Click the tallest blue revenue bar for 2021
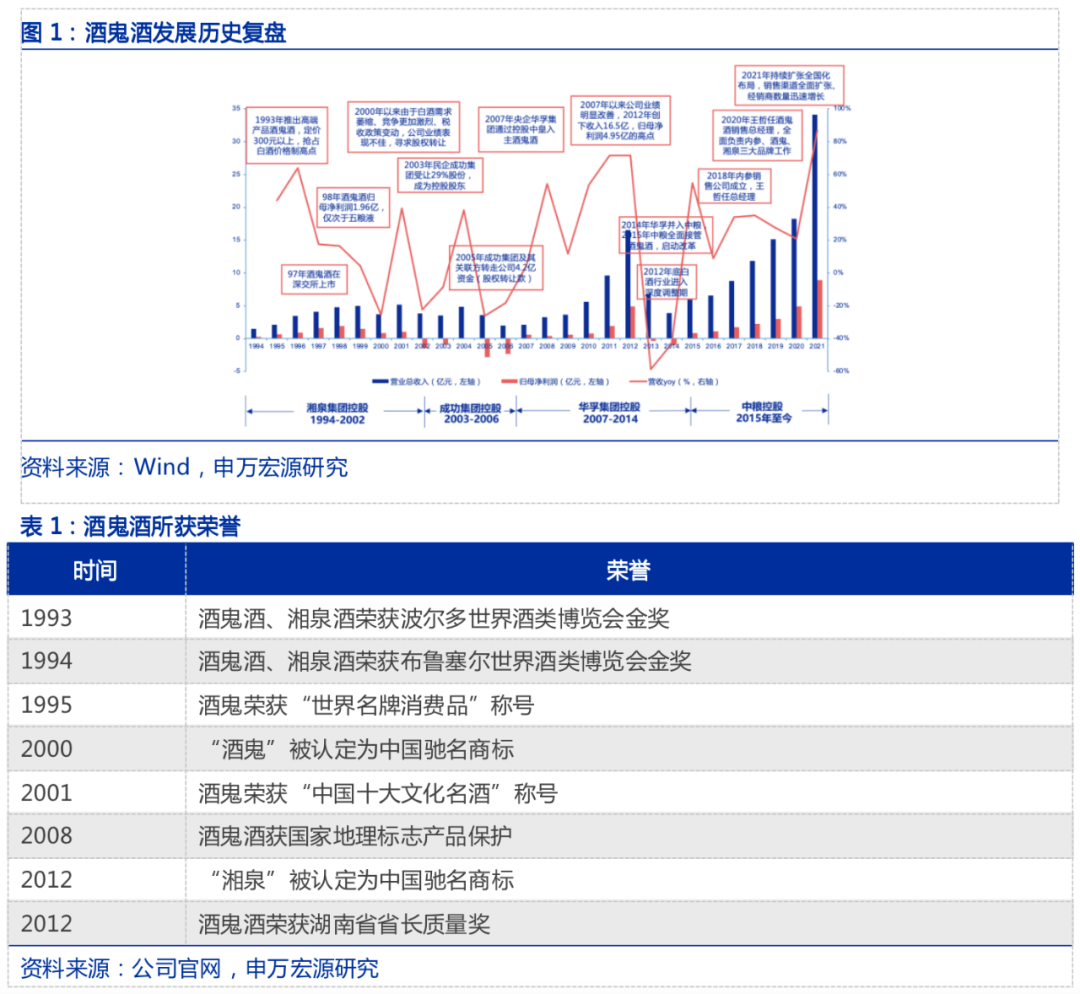The image size is (1080, 994). (x=815, y=226)
